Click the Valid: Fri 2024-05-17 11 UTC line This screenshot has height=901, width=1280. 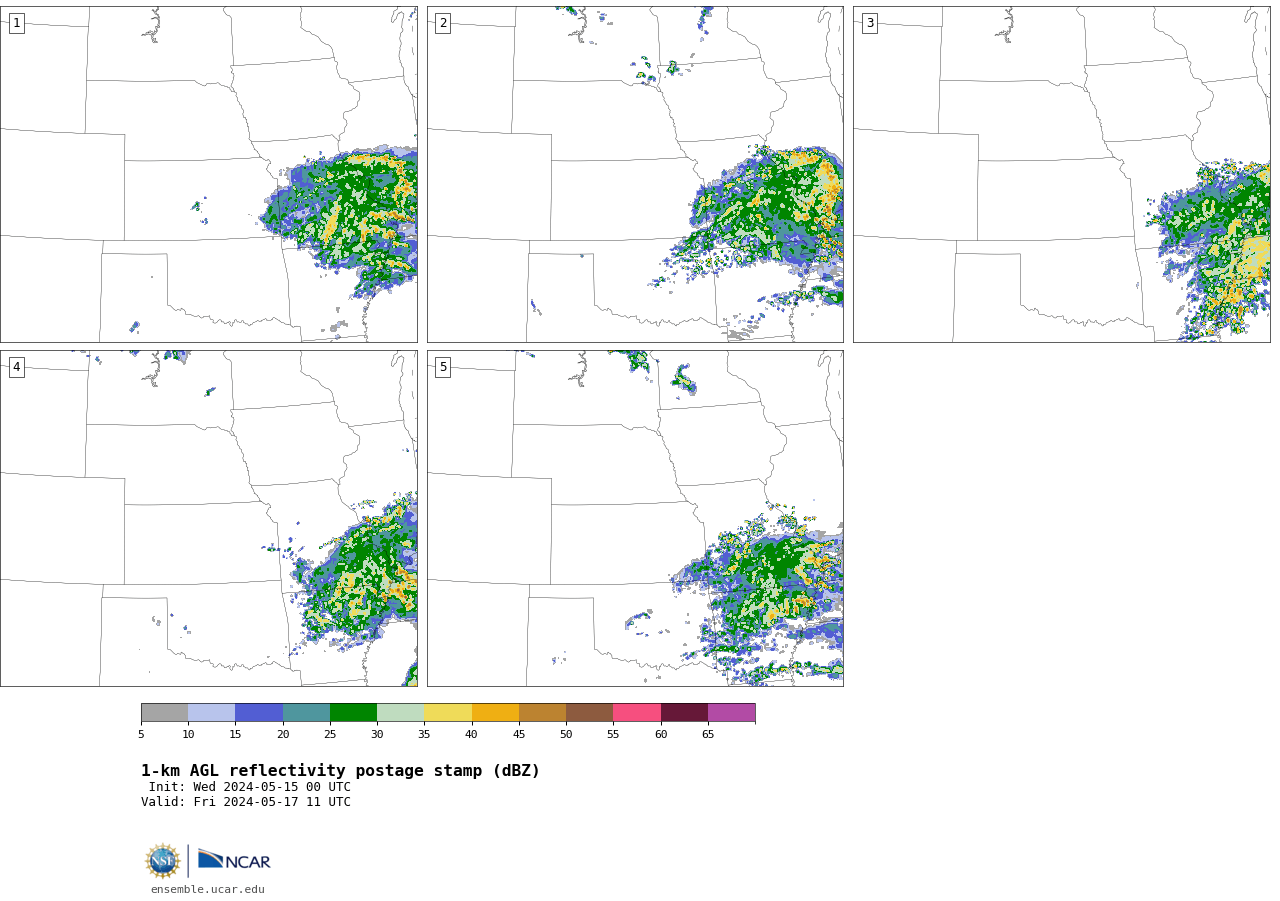click(x=246, y=802)
